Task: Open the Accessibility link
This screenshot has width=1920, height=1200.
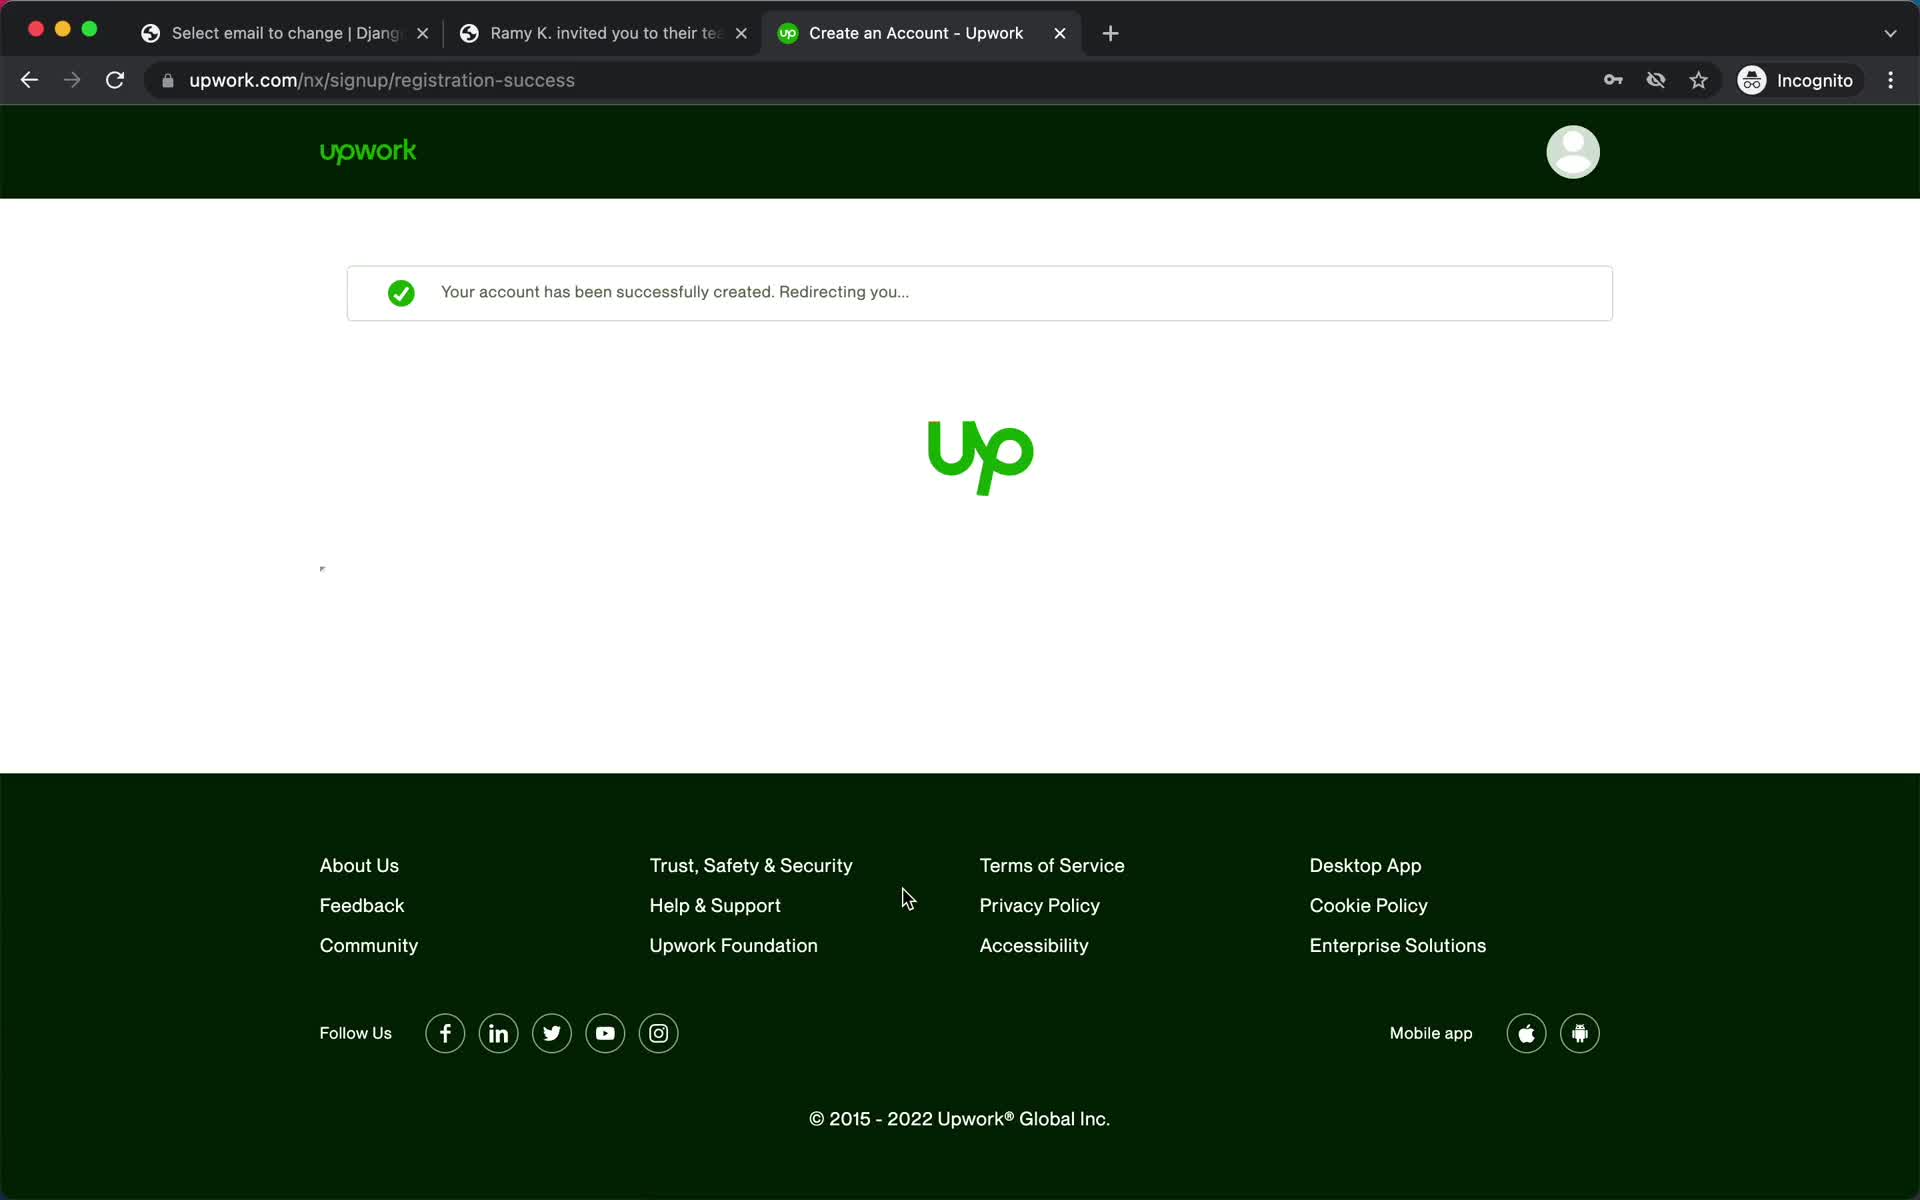Action: pyautogui.click(x=1034, y=945)
